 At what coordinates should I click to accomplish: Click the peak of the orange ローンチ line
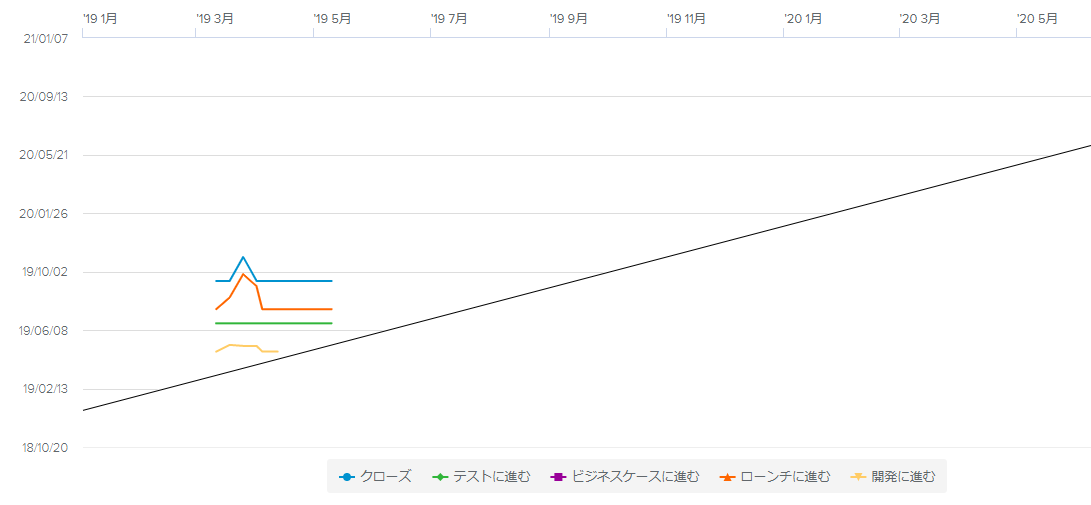[243, 274]
